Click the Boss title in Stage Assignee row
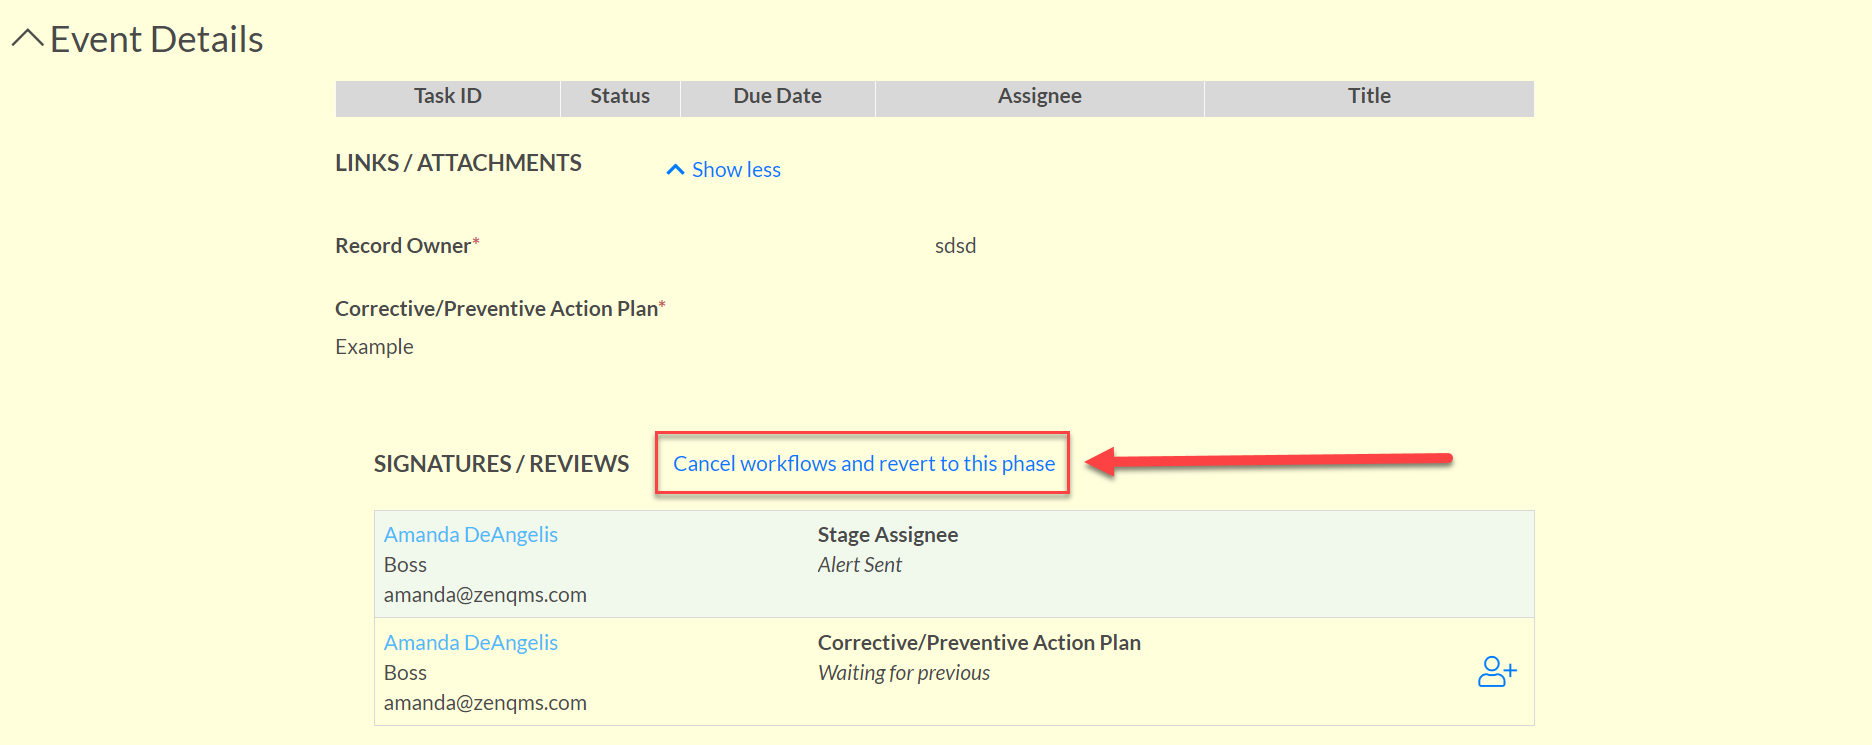This screenshot has width=1872, height=745. (405, 564)
